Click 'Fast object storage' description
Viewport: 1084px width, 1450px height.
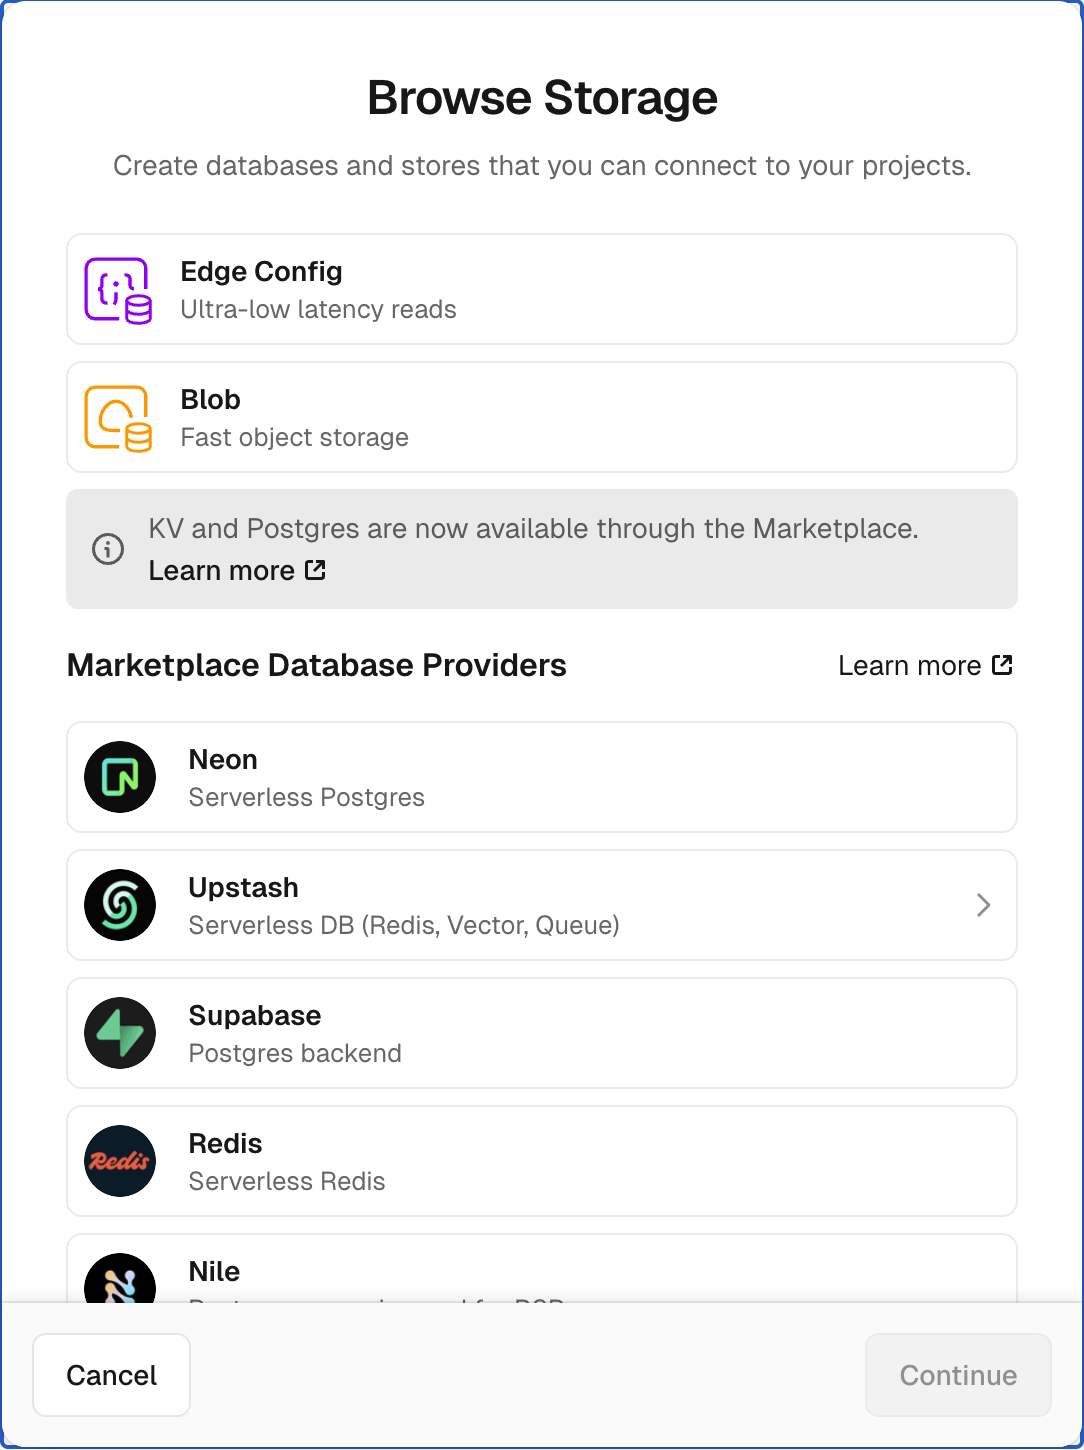click(x=294, y=438)
